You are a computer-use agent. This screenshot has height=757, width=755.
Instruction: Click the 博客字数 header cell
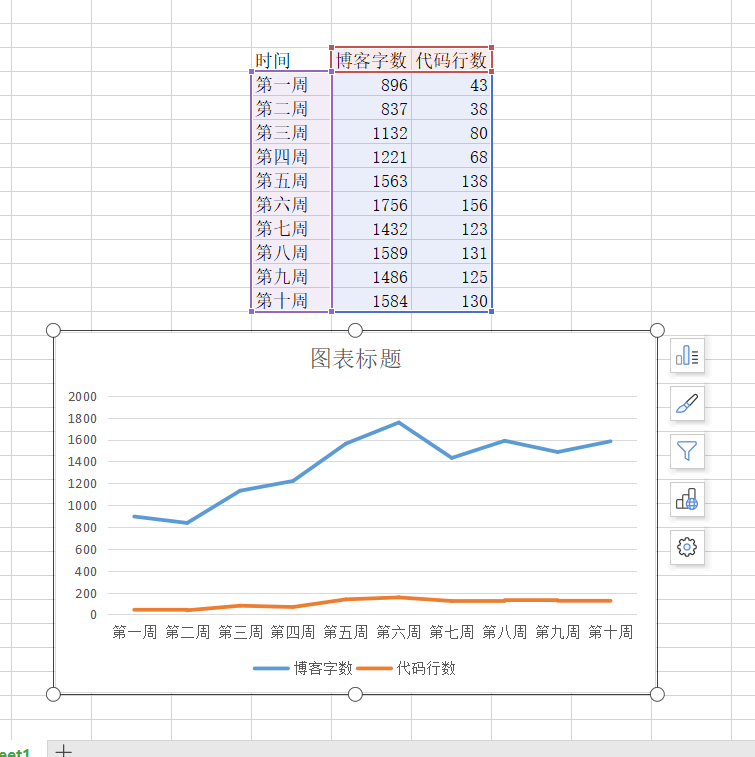pos(371,60)
